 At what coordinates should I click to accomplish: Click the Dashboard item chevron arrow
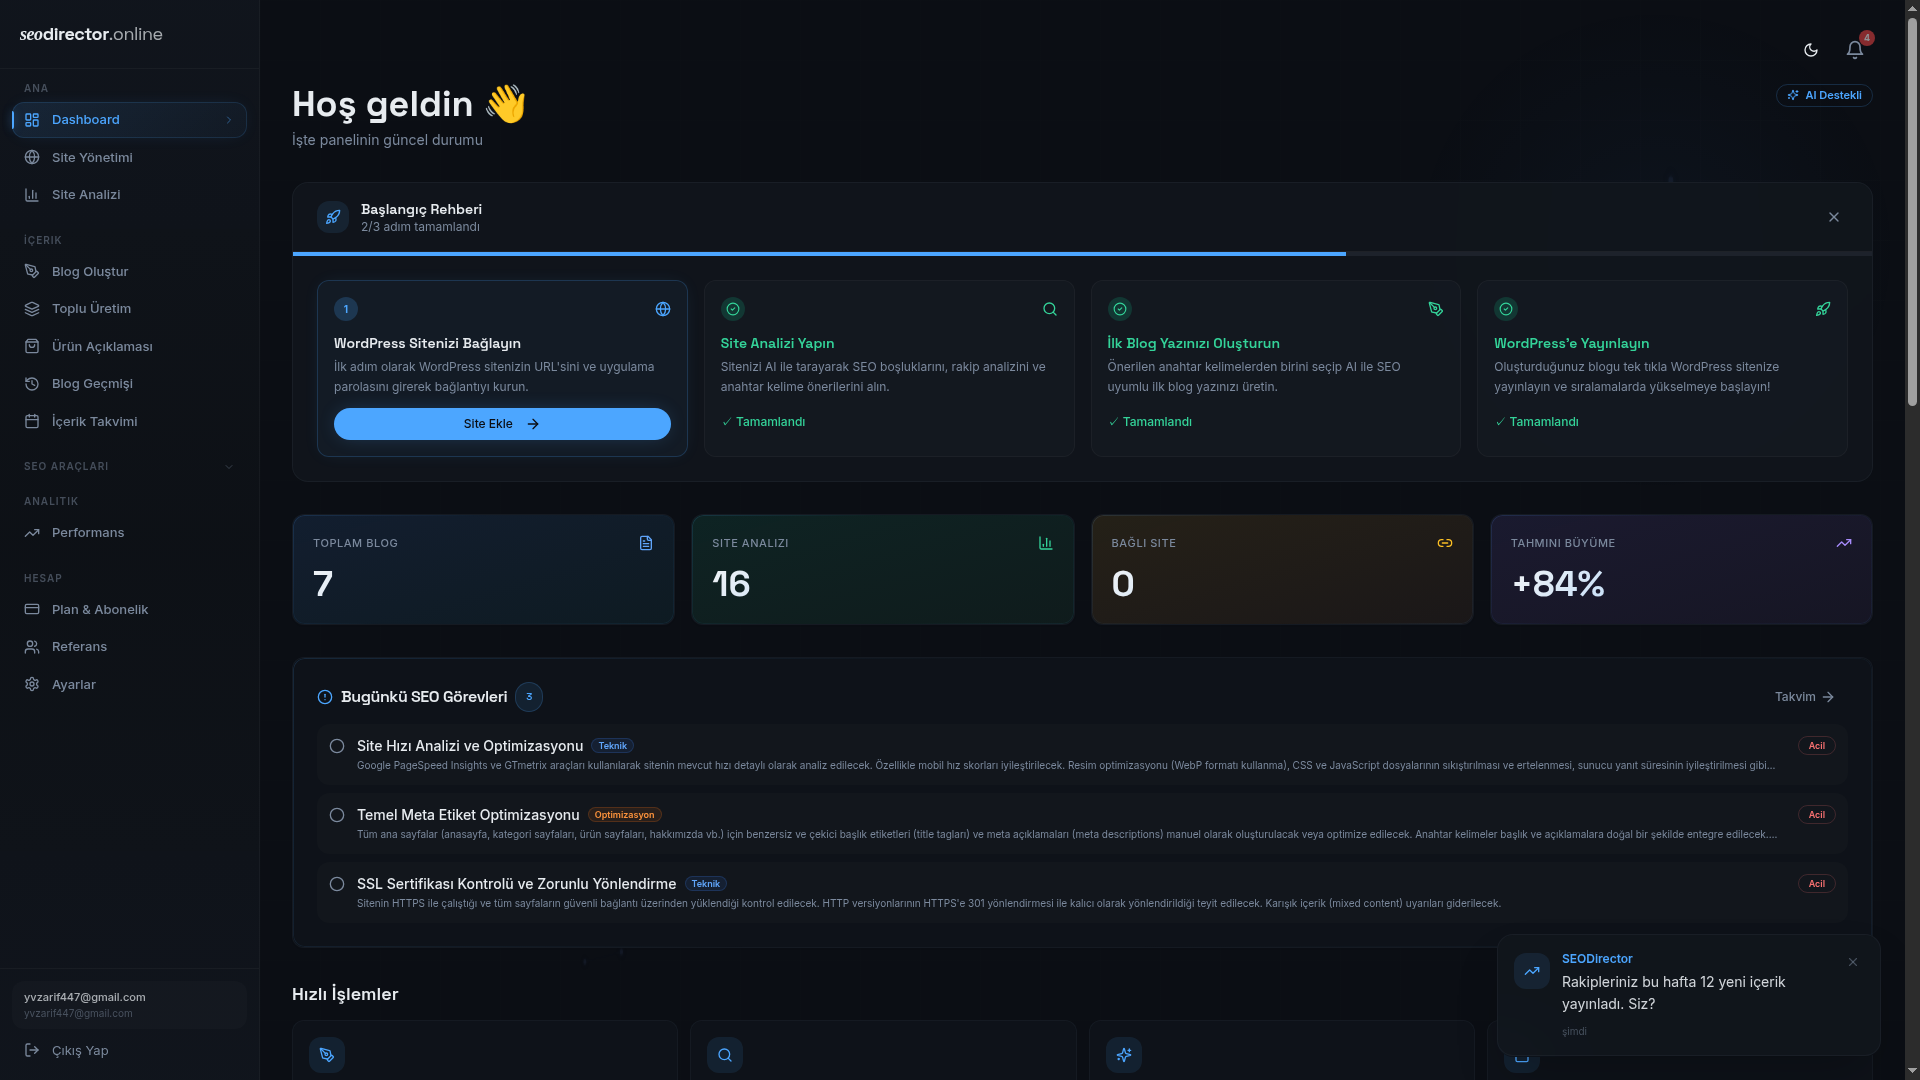point(229,120)
